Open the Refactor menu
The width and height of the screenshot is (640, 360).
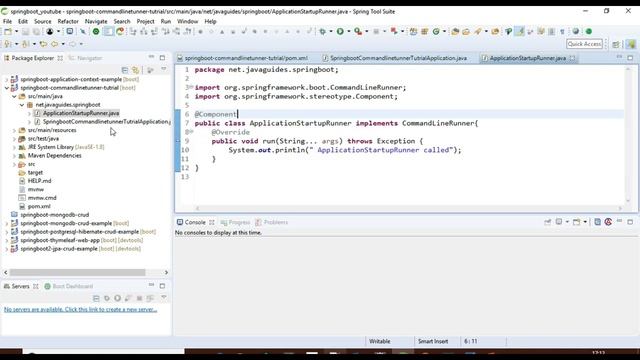[x=68, y=21]
